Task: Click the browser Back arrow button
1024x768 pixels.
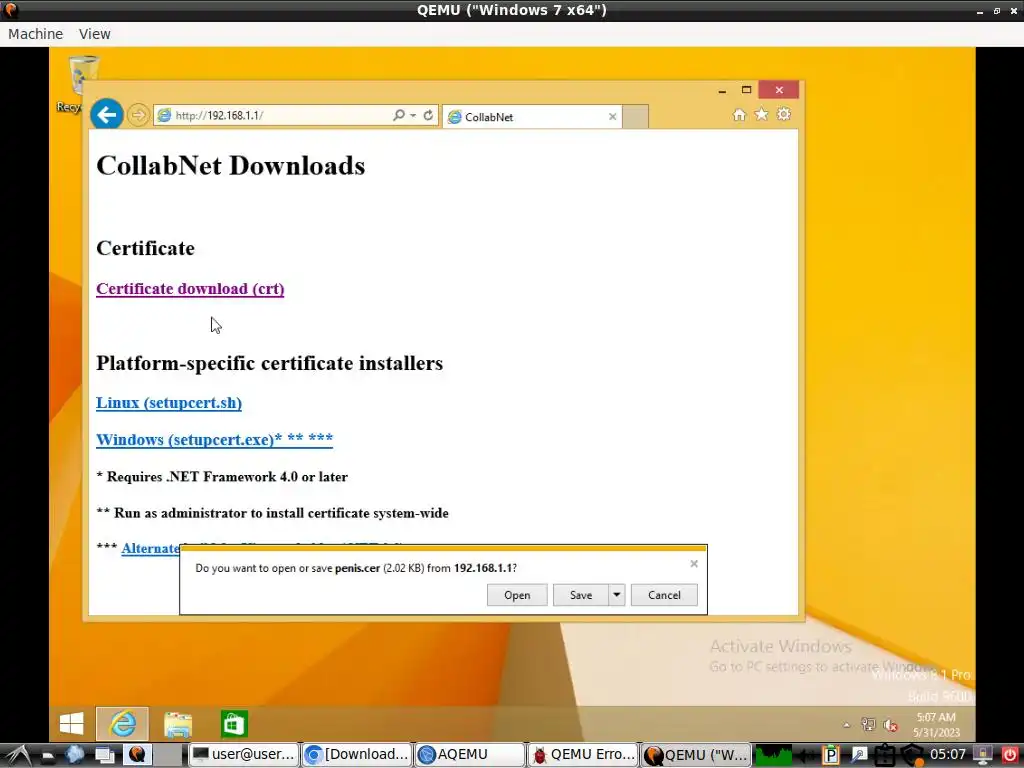Action: coord(106,115)
